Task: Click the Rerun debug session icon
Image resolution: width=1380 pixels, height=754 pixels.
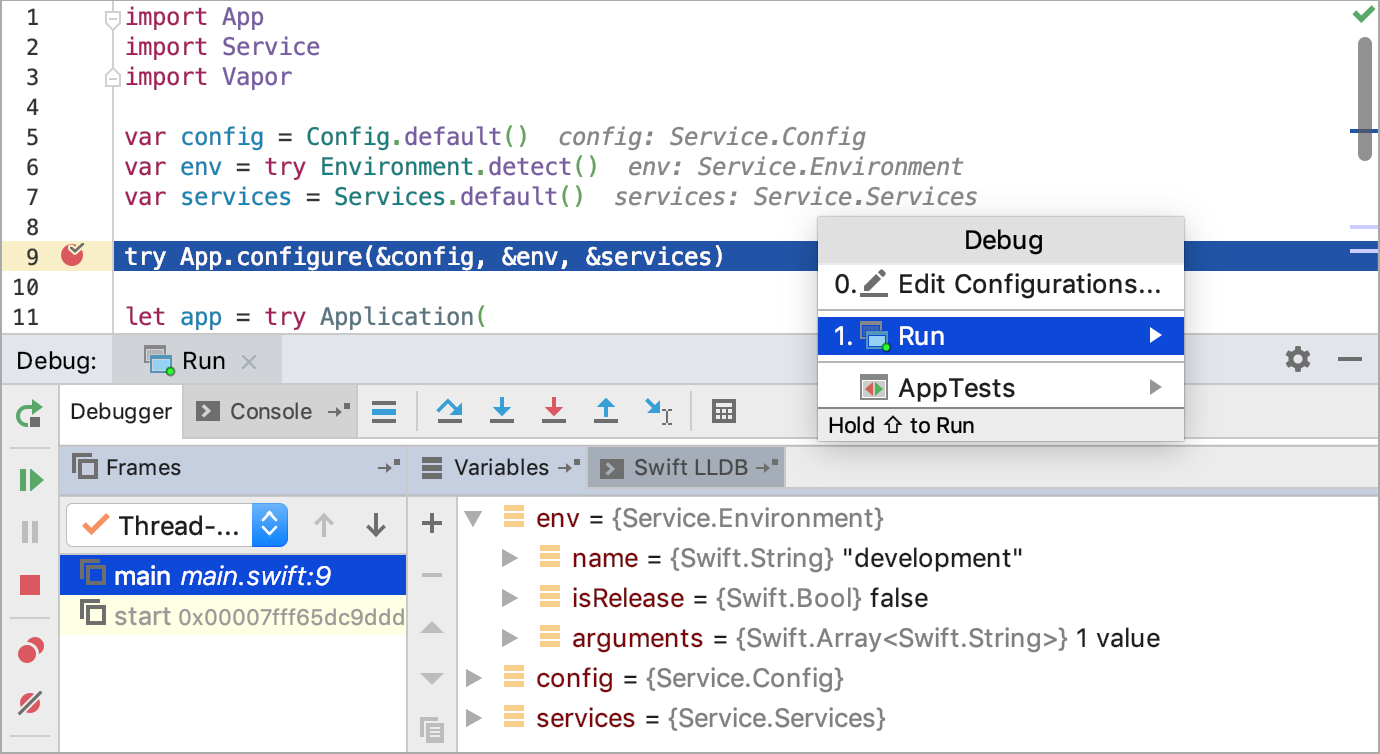Action: [30, 413]
